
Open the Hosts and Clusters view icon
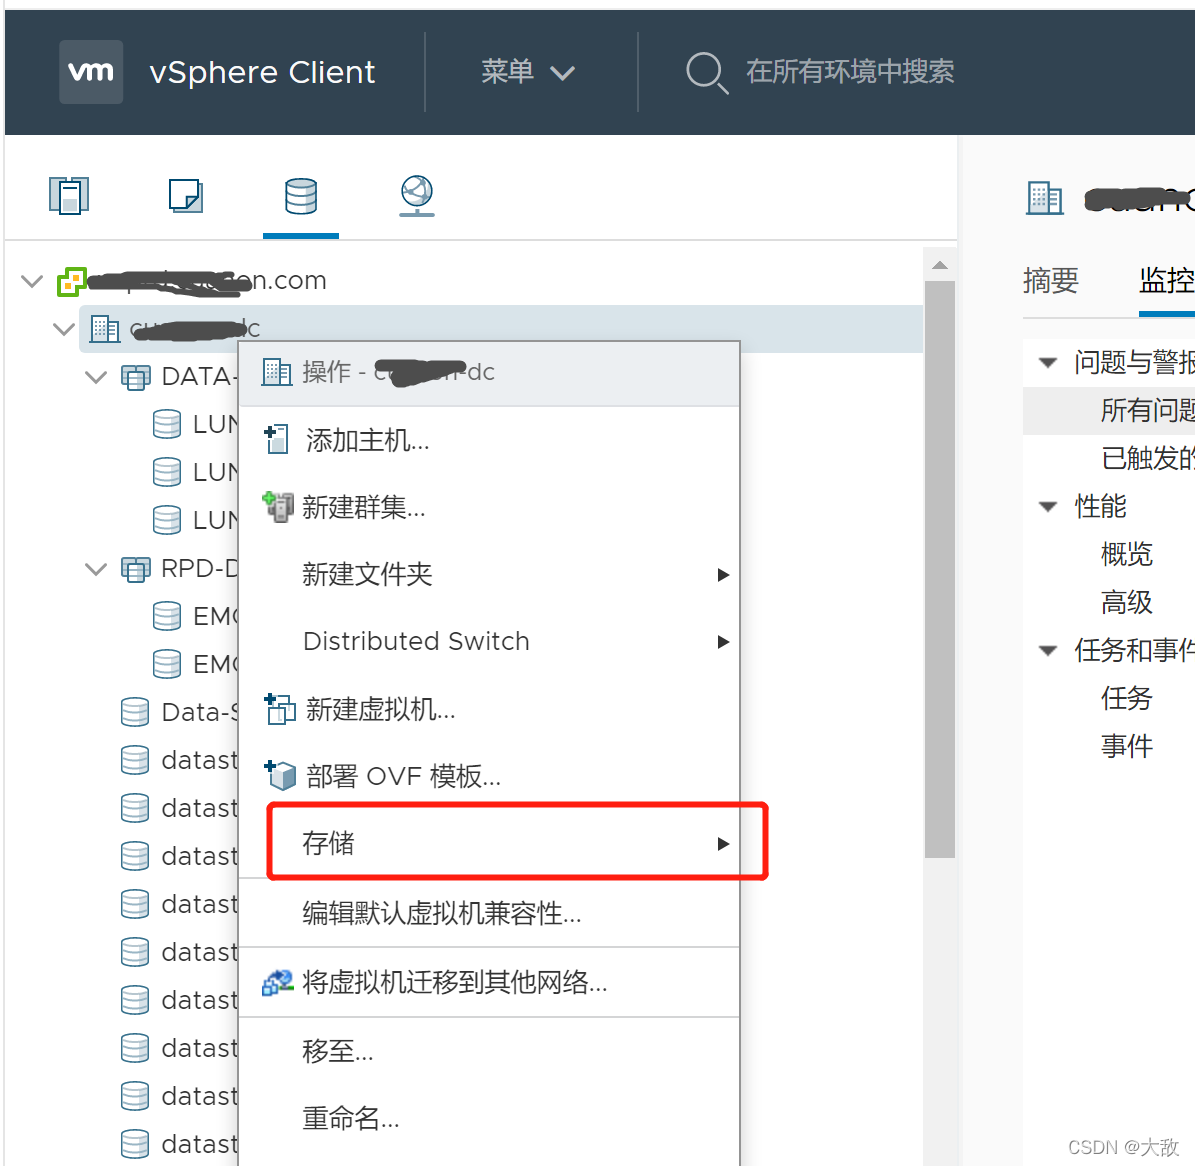pyautogui.click(x=69, y=196)
